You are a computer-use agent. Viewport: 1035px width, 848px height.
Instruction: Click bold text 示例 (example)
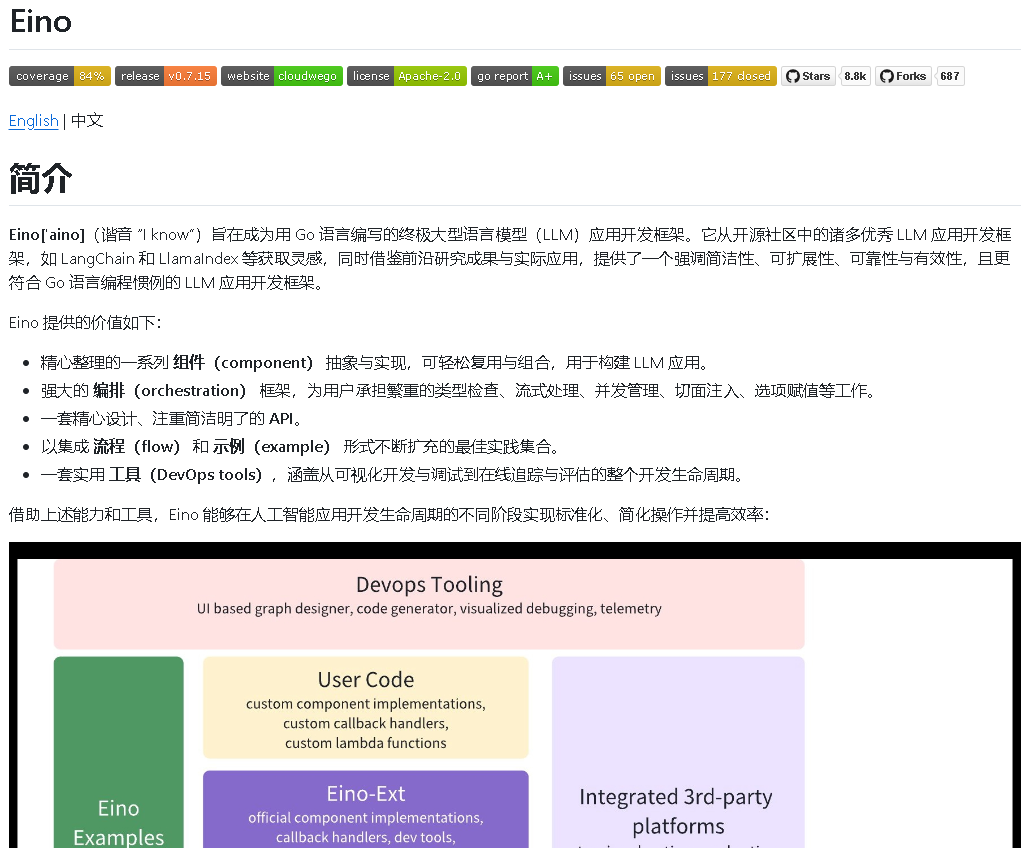click(271, 447)
